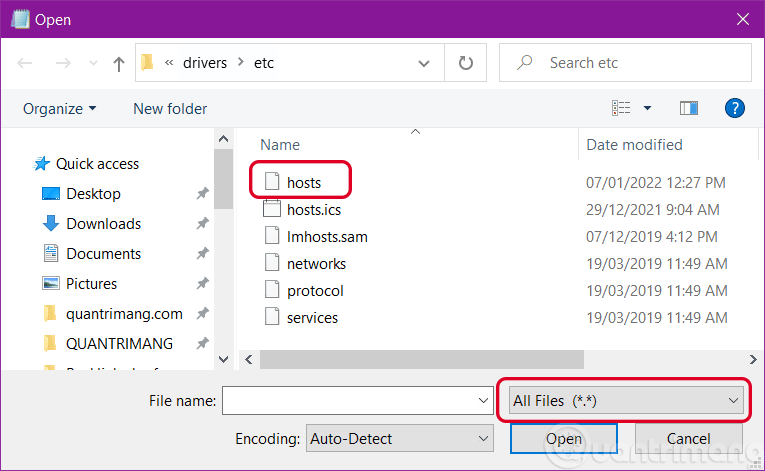Screen dimensions: 765x471
Task: Open the Organize menu
Action: 60,108
